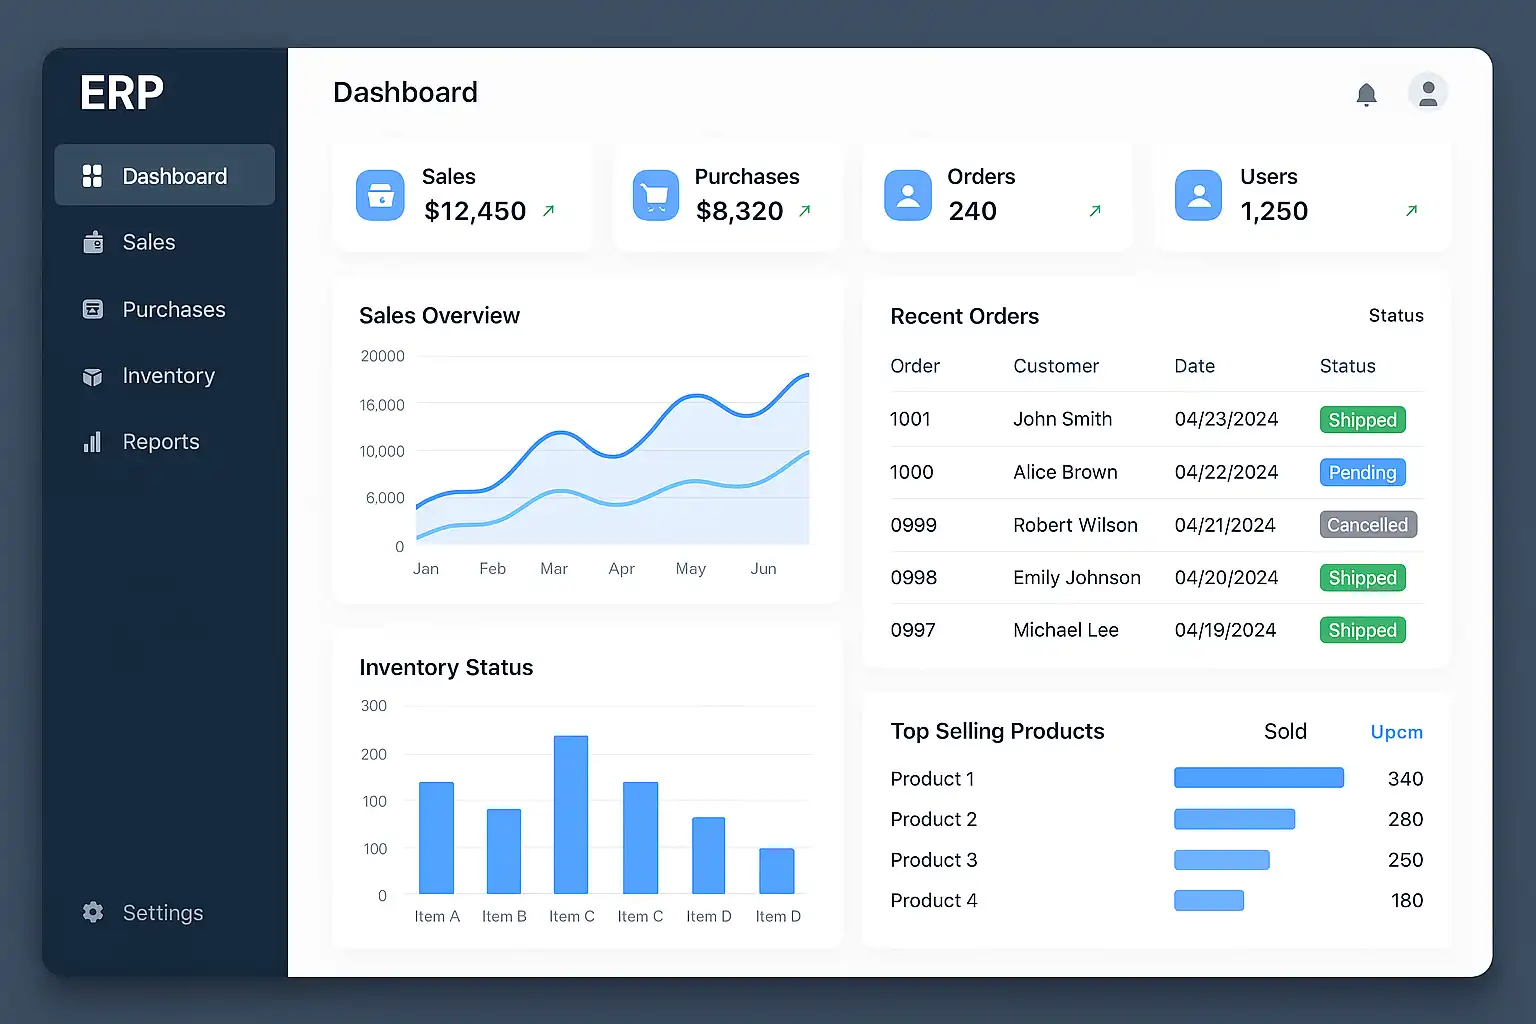Click the trend arrow on Purchases card

pyautogui.click(x=804, y=211)
